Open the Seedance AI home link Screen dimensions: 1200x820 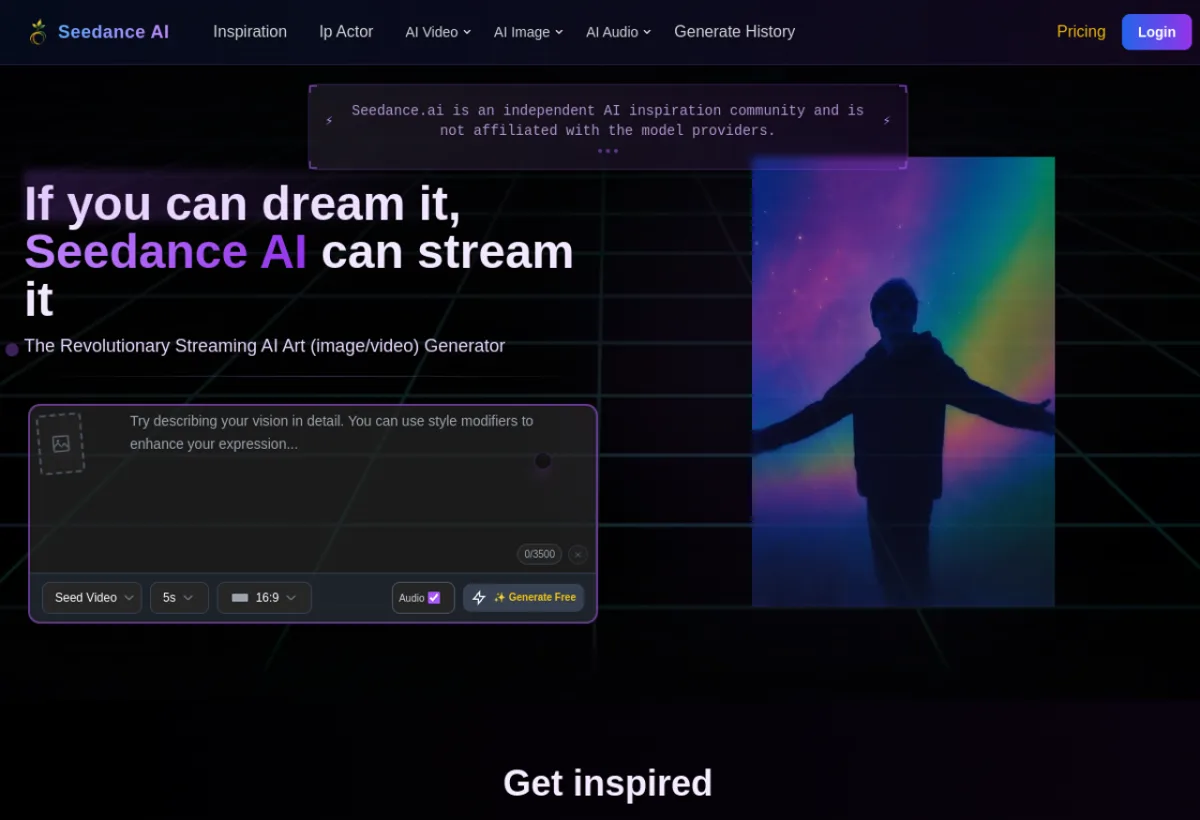(x=99, y=32)
